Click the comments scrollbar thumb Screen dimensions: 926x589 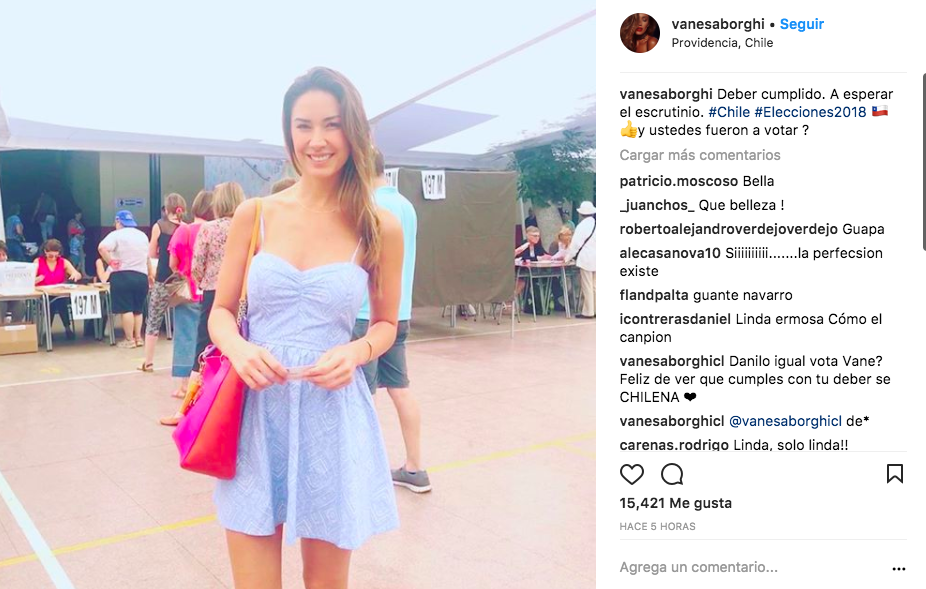[x=924, y=162]
